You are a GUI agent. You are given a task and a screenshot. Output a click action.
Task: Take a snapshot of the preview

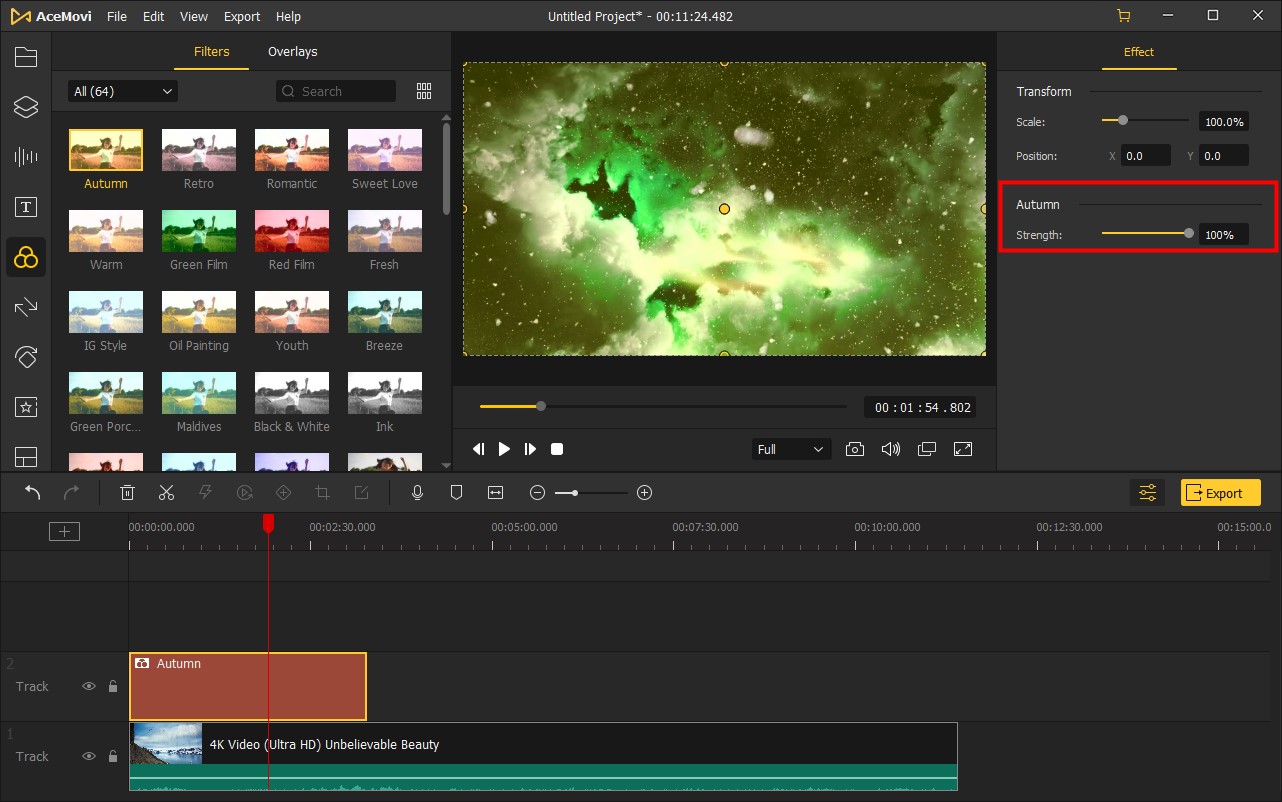854,449
